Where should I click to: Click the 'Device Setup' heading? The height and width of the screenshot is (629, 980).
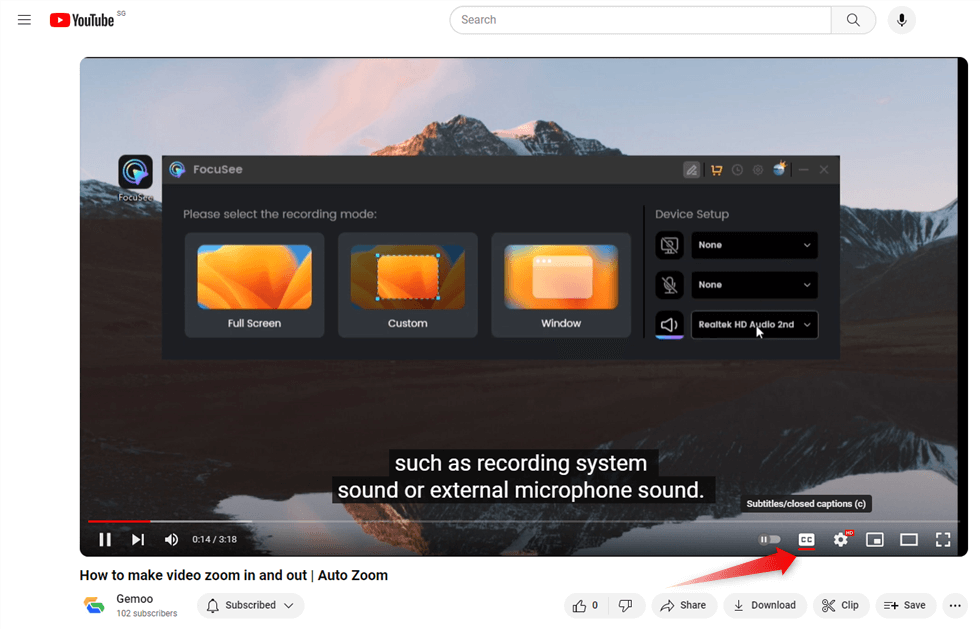point(692,214)
